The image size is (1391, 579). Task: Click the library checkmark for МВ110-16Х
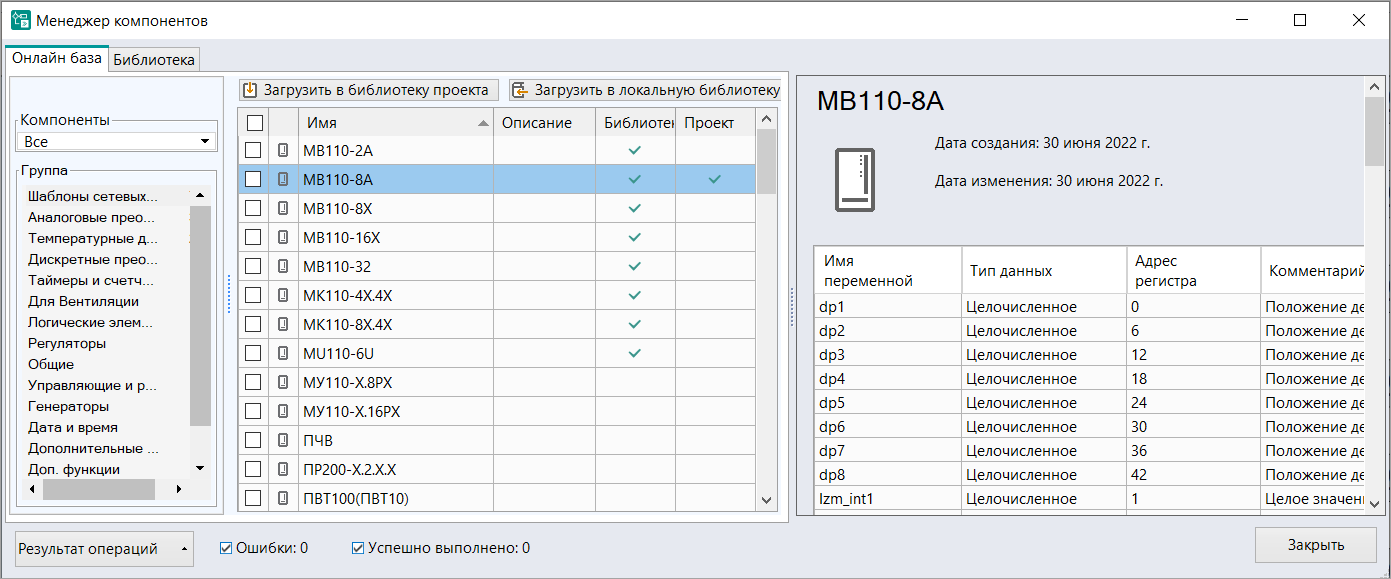(x=634, y=237)
